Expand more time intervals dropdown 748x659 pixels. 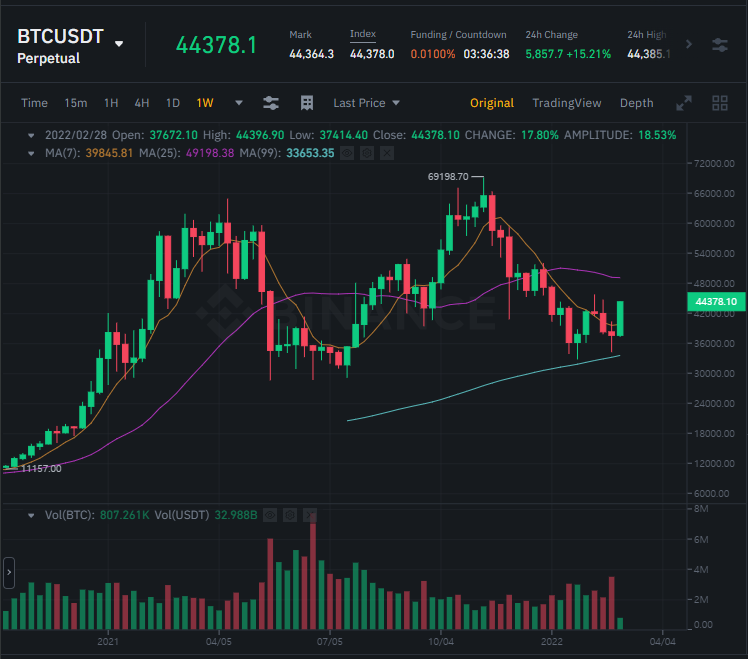(x=239, y=103)
